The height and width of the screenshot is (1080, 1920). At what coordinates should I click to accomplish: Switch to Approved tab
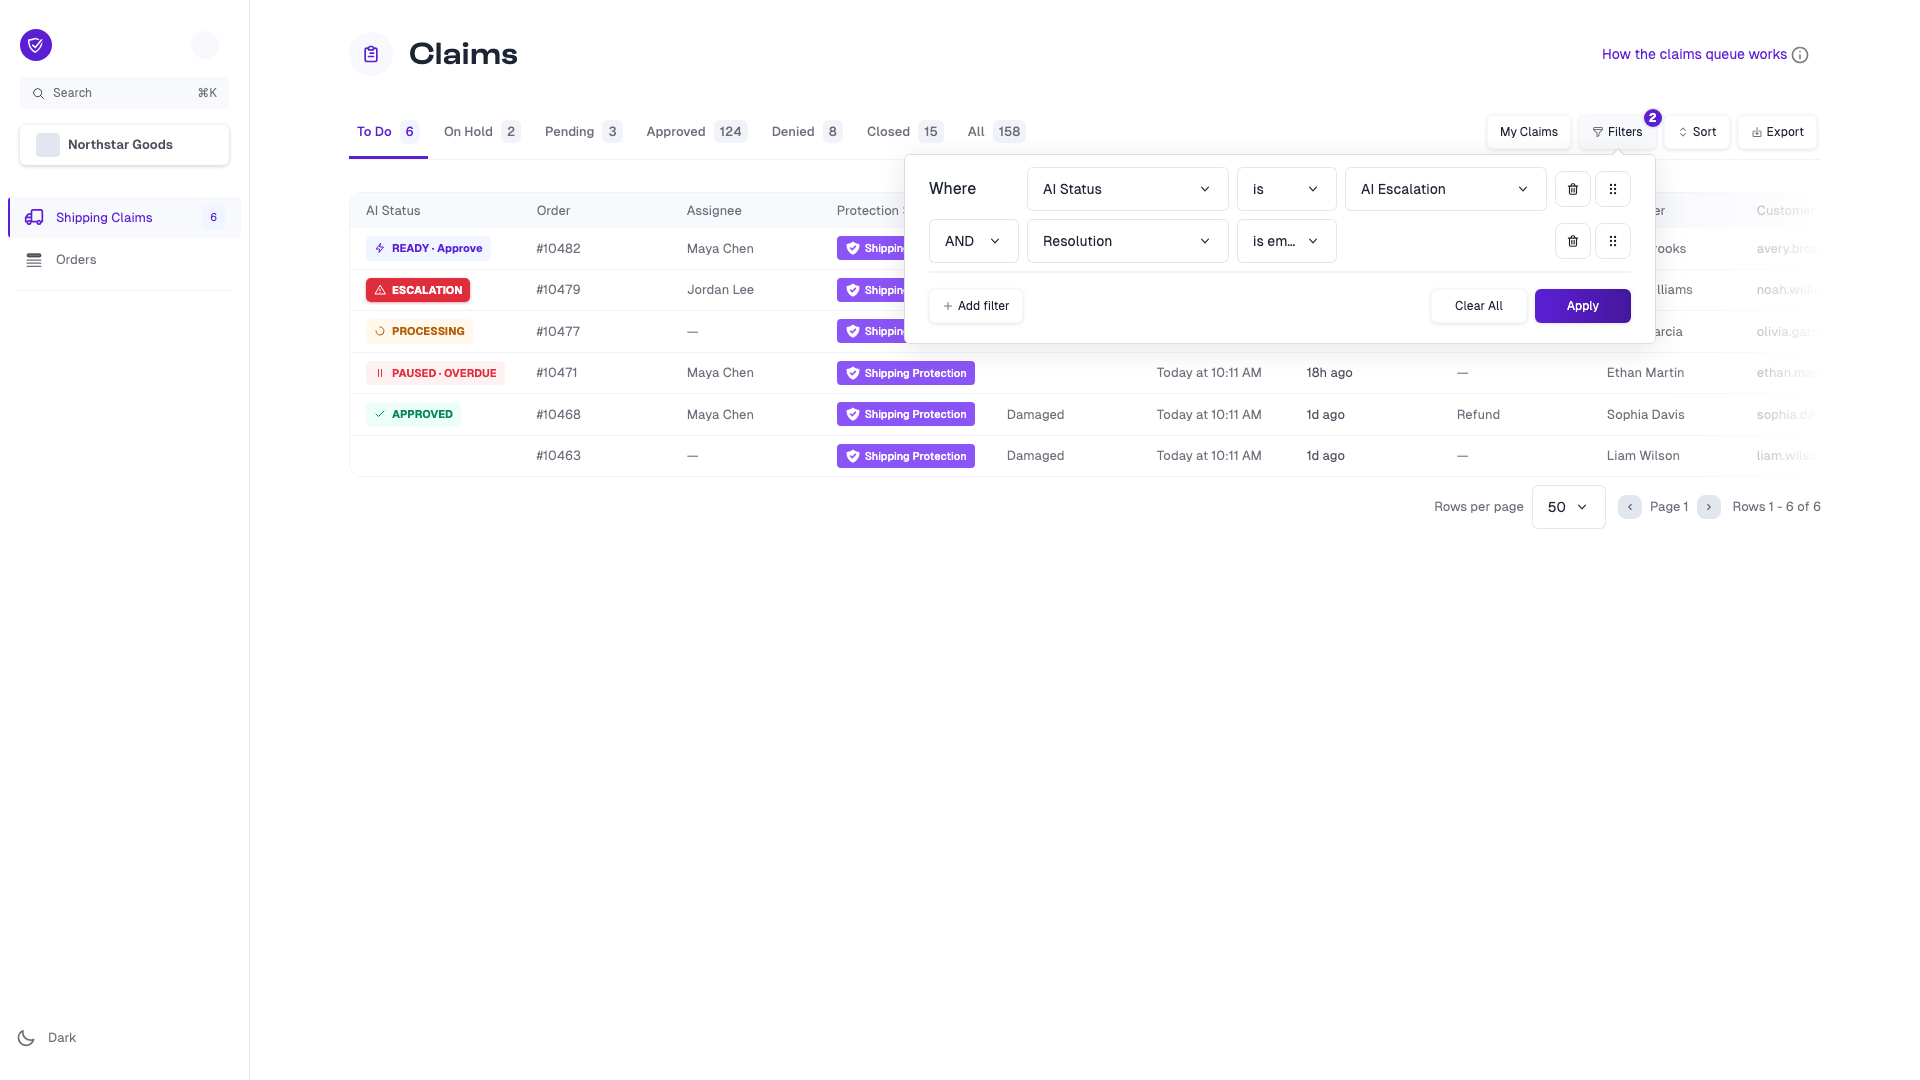[696, 132]
